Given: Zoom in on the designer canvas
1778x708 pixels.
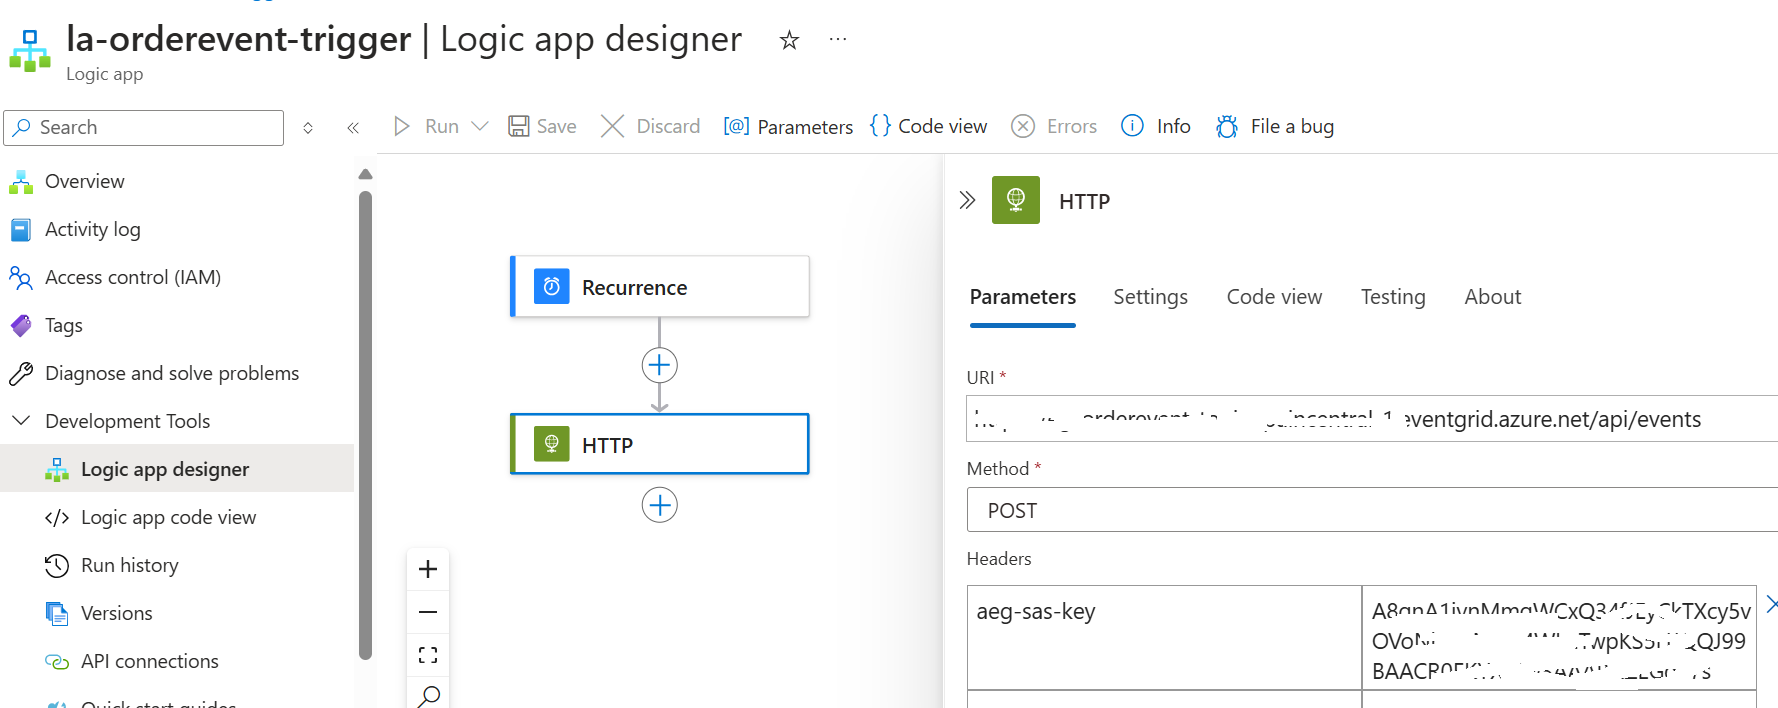Looking at the screenshot, I should [x=428, y=569].
